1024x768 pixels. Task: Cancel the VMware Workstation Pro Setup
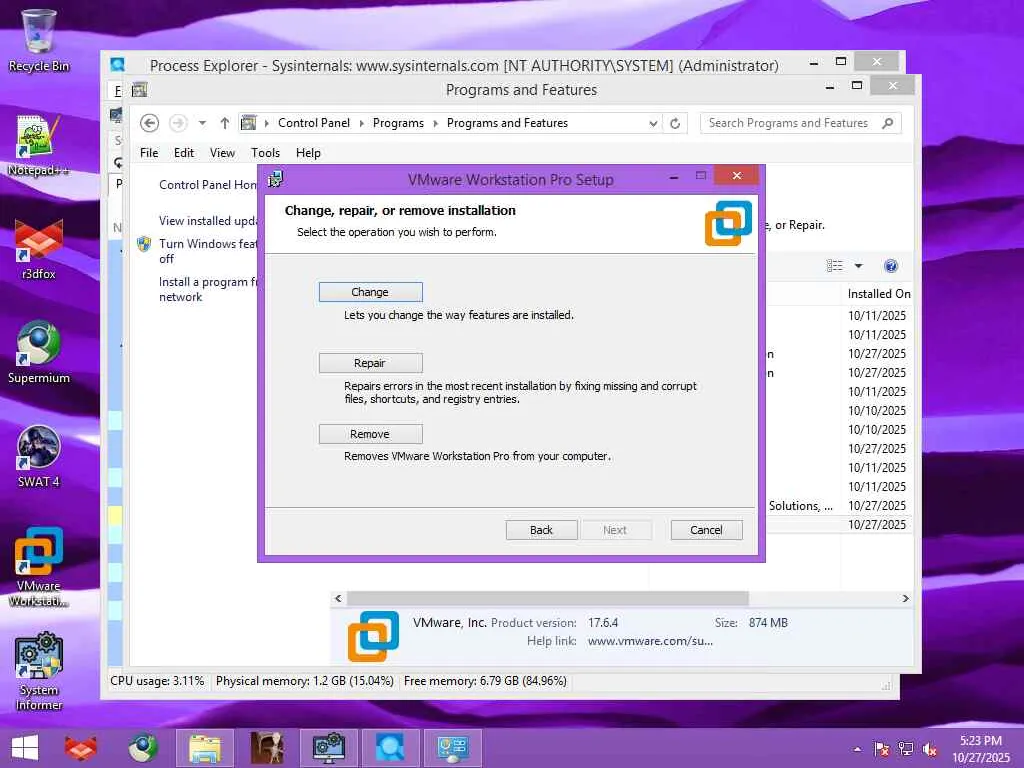pos(707,530)
